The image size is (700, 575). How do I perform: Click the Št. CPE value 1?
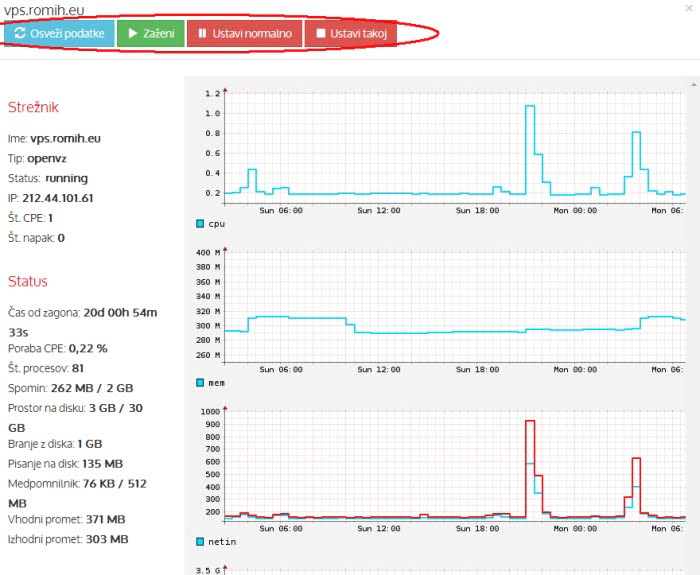(x=50, y=218)
